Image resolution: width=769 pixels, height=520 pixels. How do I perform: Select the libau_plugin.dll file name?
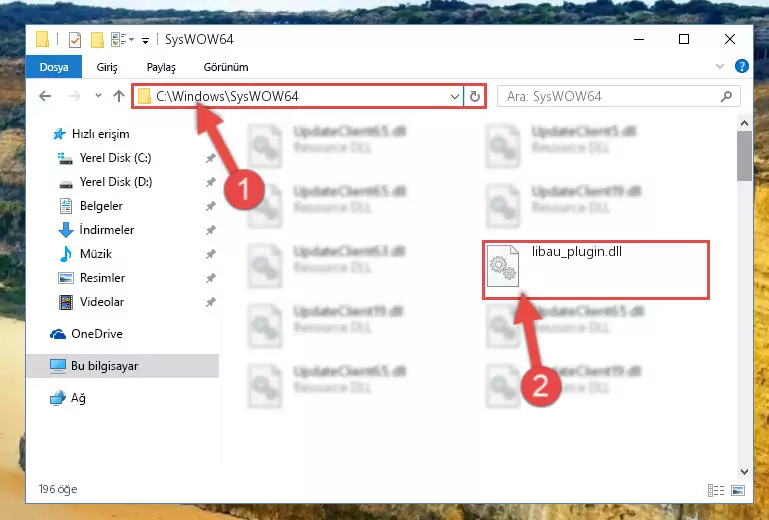[577, 252]
